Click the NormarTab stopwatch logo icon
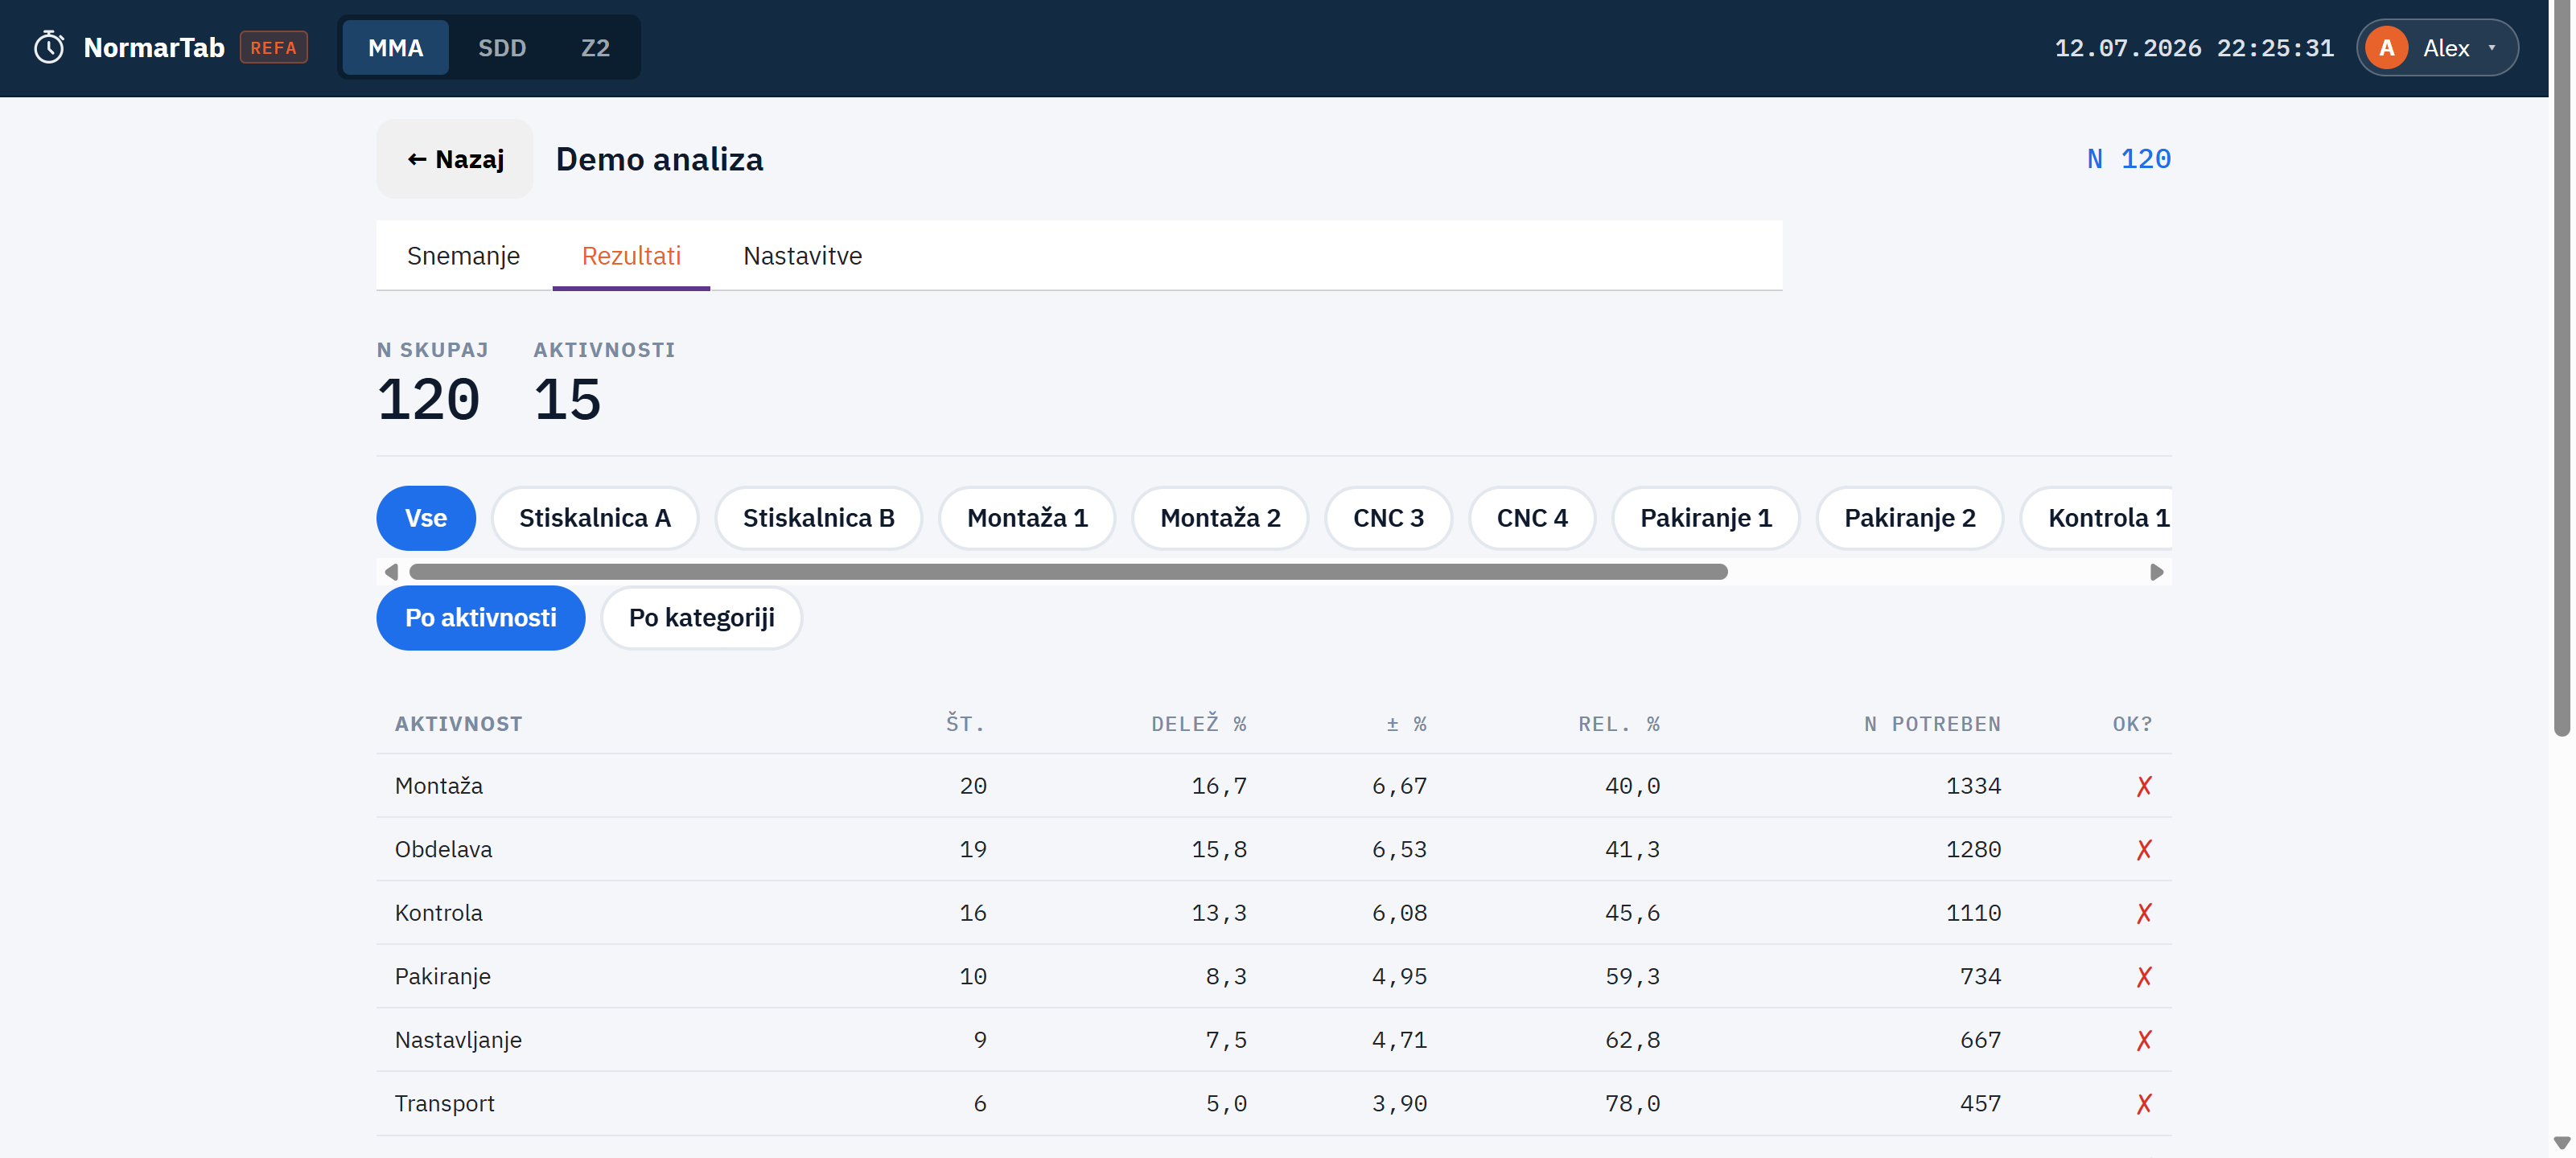The image size is (2576, 1158). (49, 47)
